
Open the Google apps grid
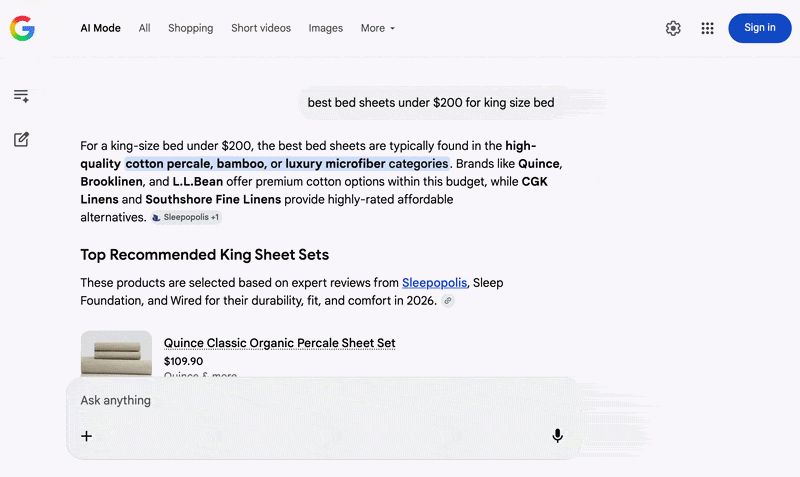(707, 28)
